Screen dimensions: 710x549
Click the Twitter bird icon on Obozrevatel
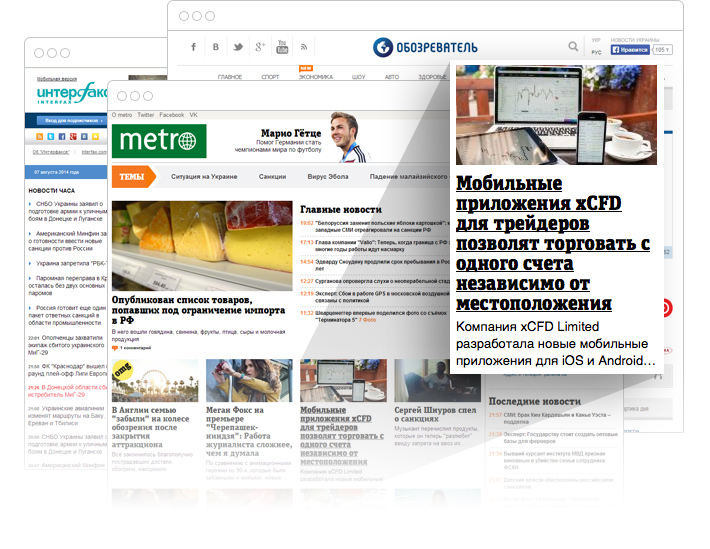click(238, 47)
